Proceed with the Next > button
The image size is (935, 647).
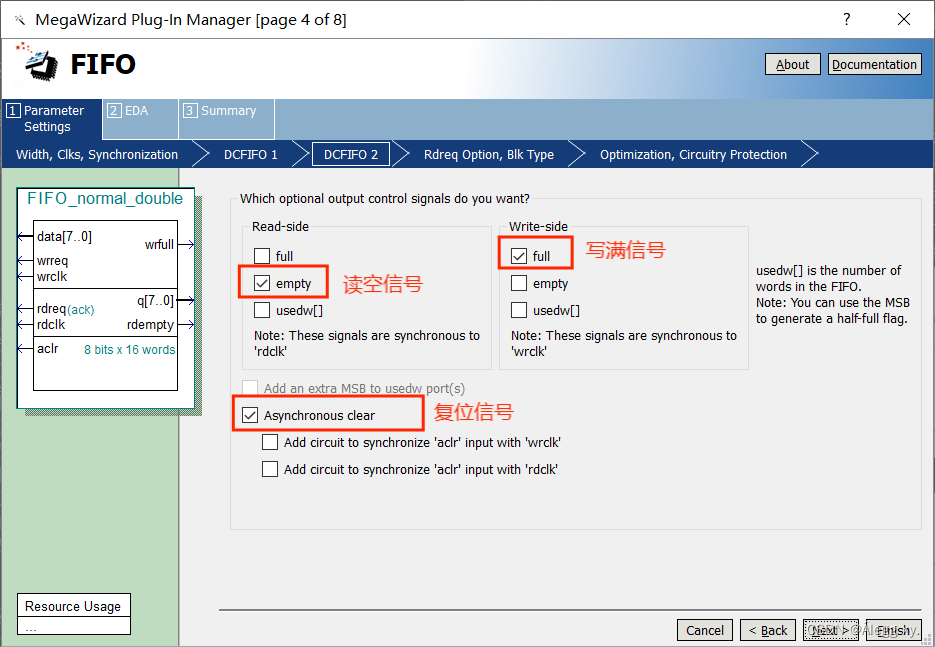pyautogui.click(x=831, y=630)
